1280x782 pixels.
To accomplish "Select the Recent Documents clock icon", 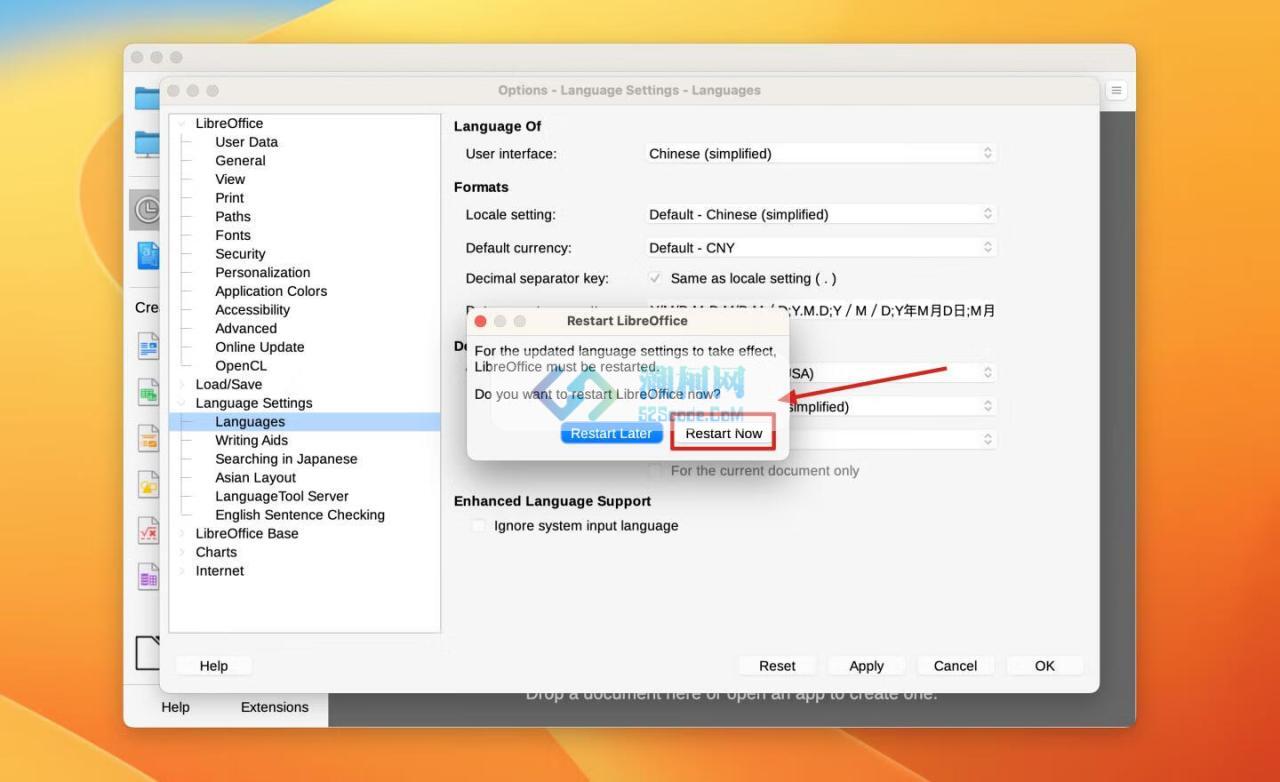I will tap(147, 209).
